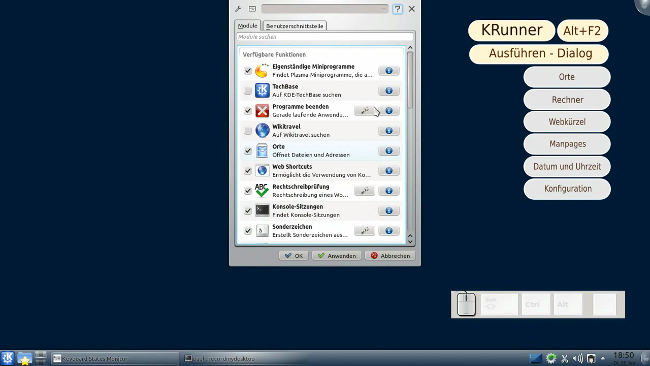Switch to Keyboard Status Monitor task
650x366 pixels.
(115, 359)
